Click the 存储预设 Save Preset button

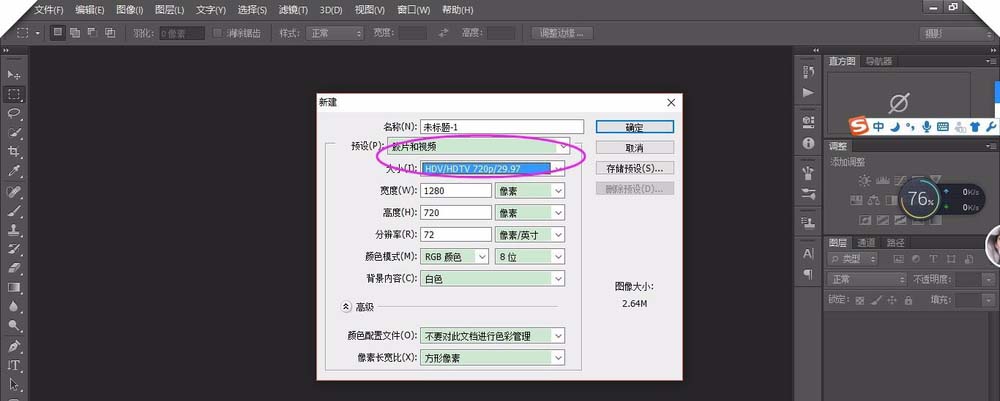click(634, 168)
